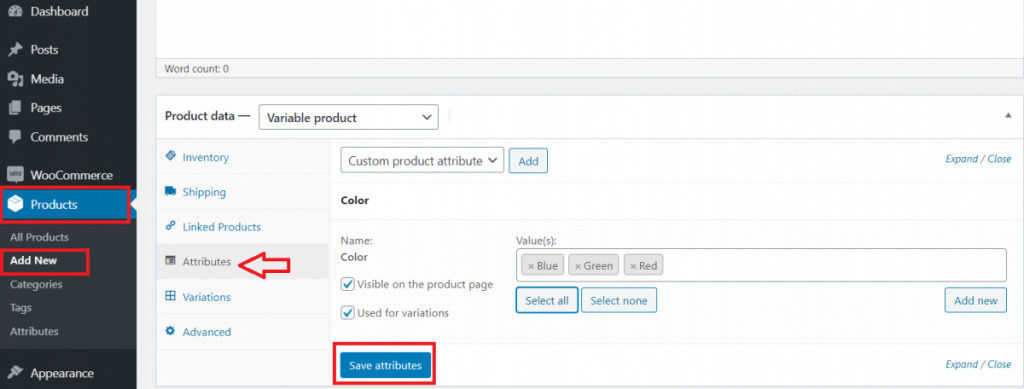Click the Add attribute button
This screenshot has height=389, width=1024.
528,161
